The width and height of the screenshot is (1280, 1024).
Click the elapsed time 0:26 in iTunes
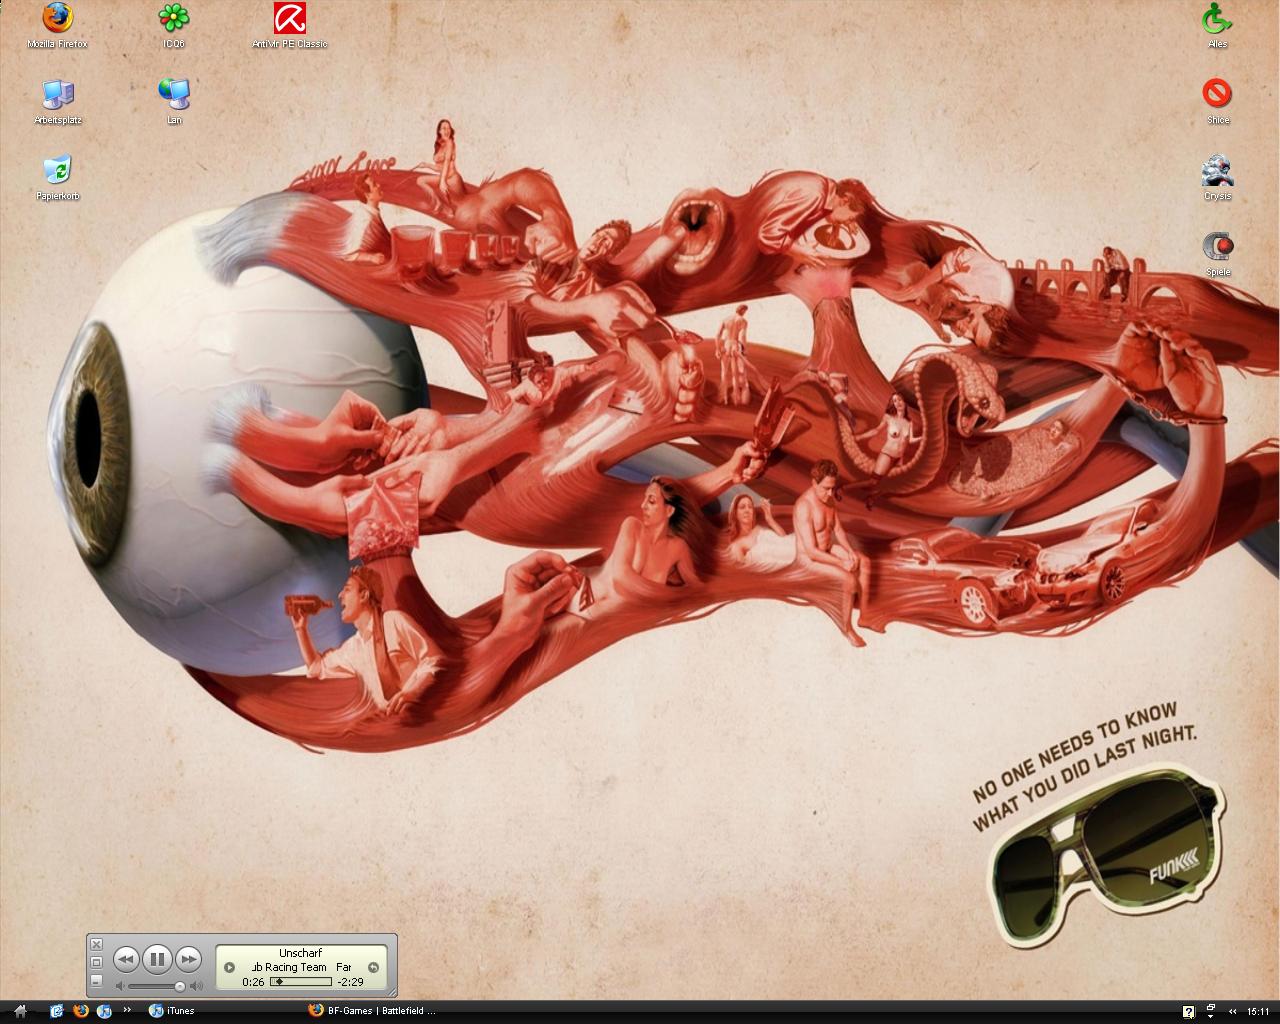[x=253, y=982]
